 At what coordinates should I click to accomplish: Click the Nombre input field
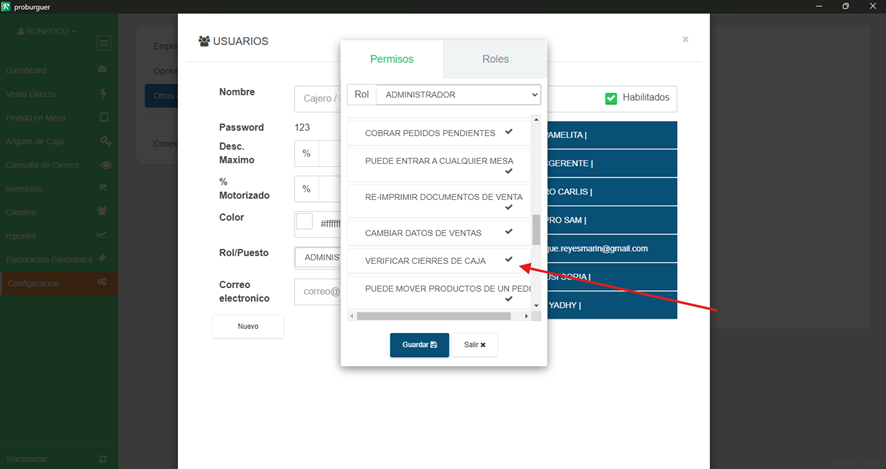(x=317, y=99)
